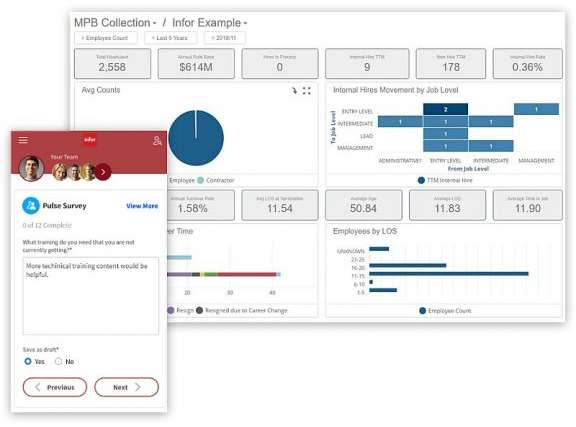Select the blonde team member avatar
The height and width of the screenshot is (427, 576).
[x=60, y=172]
